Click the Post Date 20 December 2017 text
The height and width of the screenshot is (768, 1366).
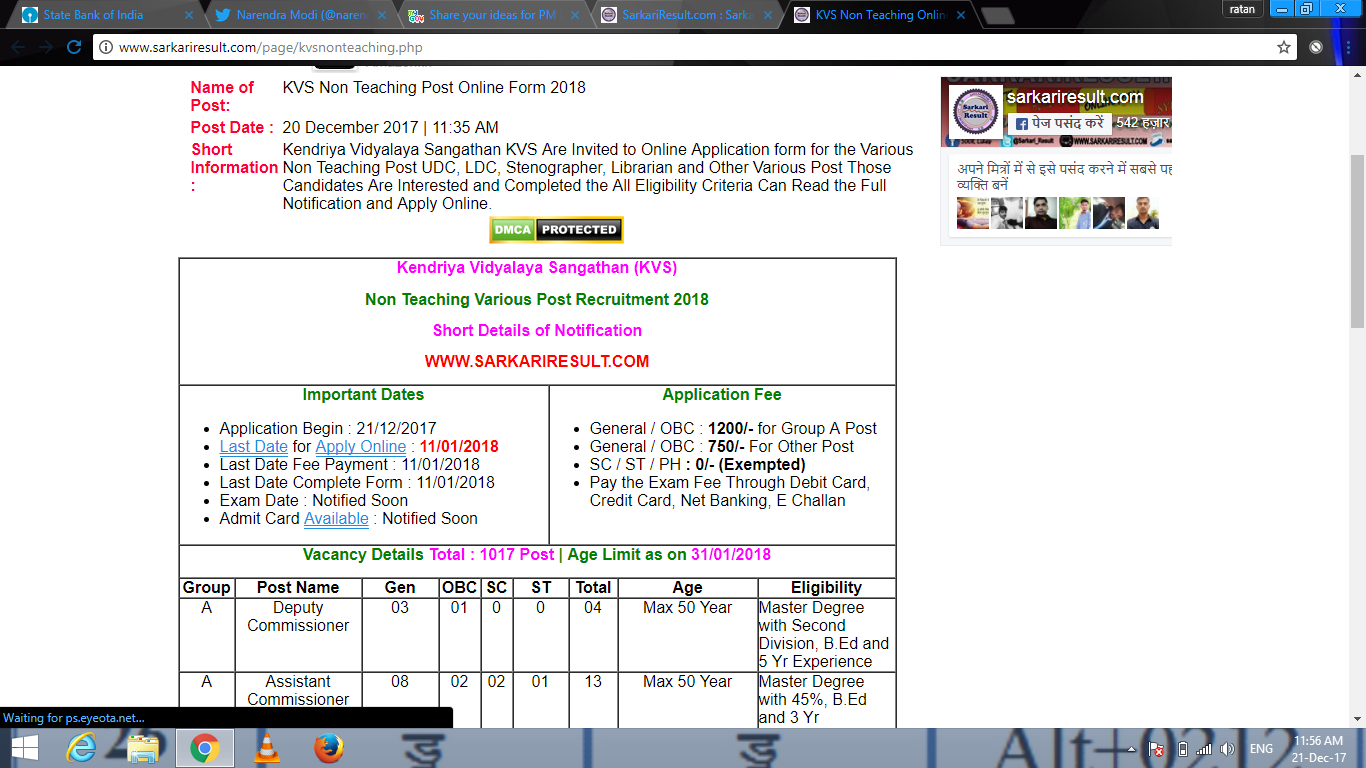[390, 127]
